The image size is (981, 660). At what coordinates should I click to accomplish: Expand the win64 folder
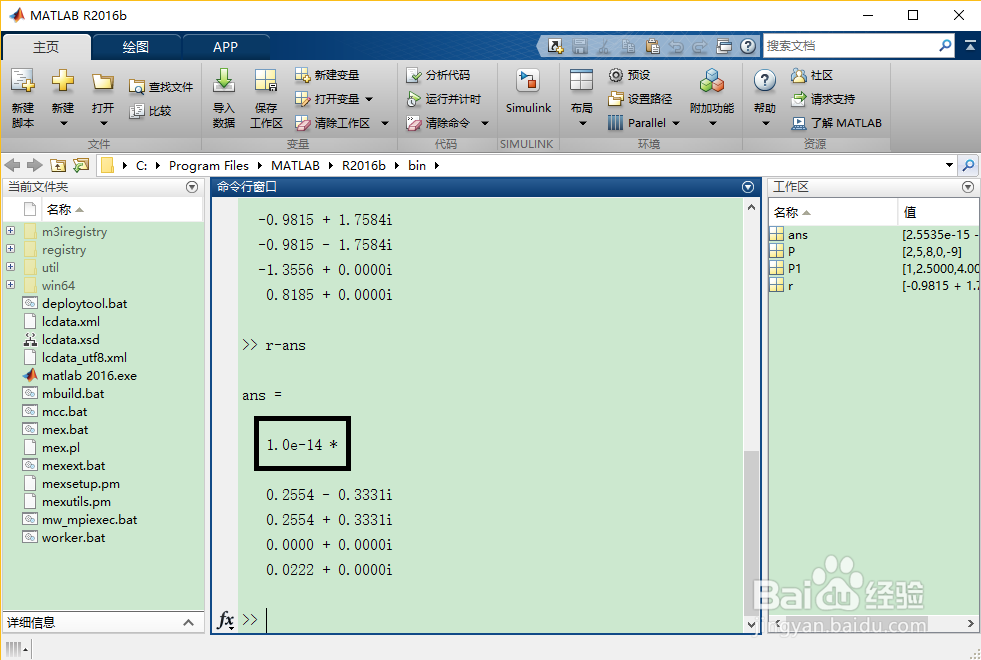point(11,285)
